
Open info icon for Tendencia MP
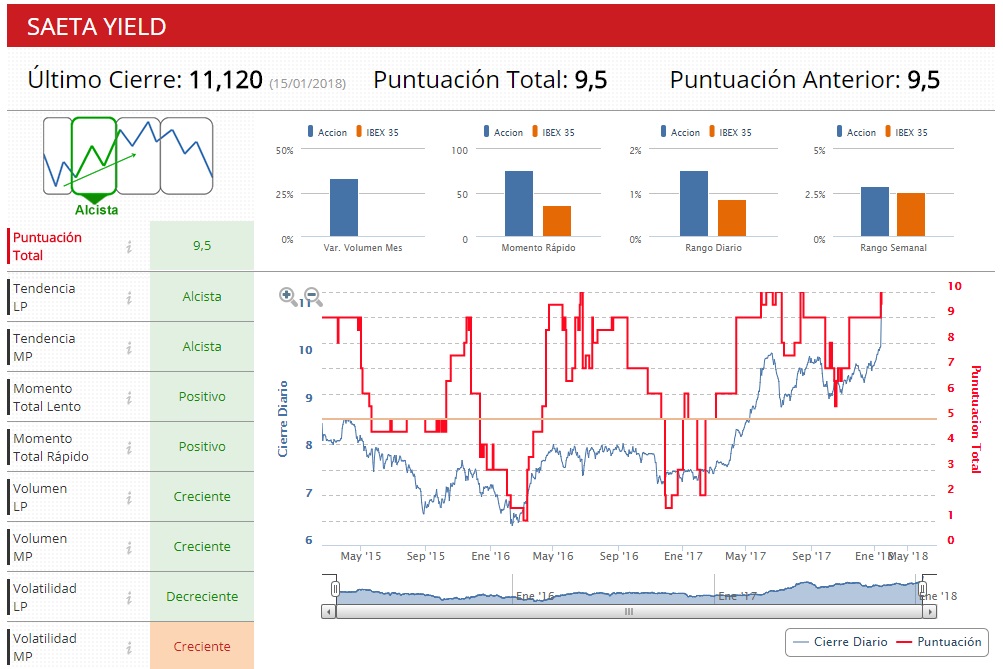tap(129, 347)
